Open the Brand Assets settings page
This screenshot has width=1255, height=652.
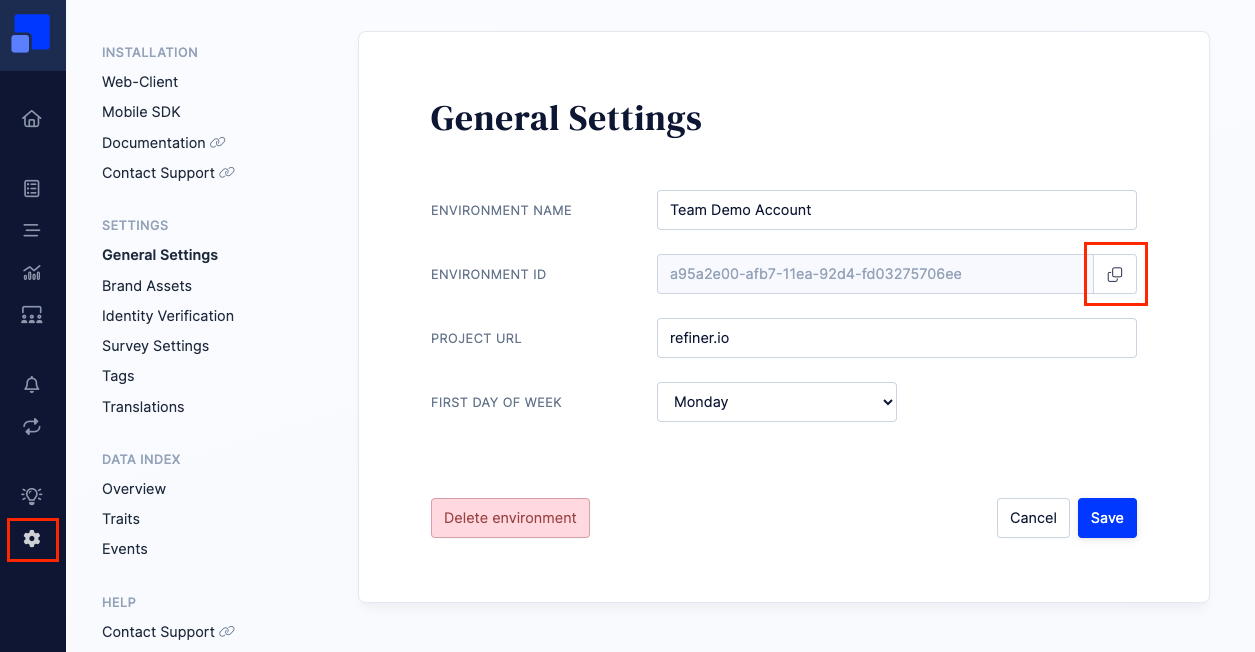(x=147, y=286)
